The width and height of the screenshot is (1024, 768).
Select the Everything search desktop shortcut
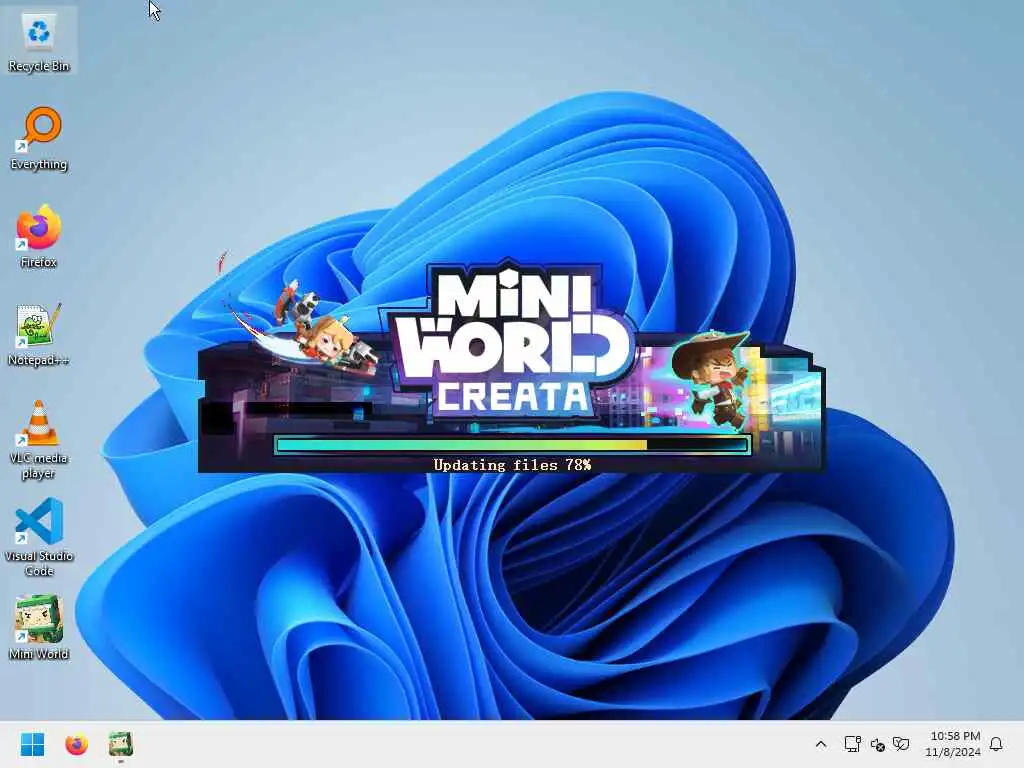coord(39,139)
